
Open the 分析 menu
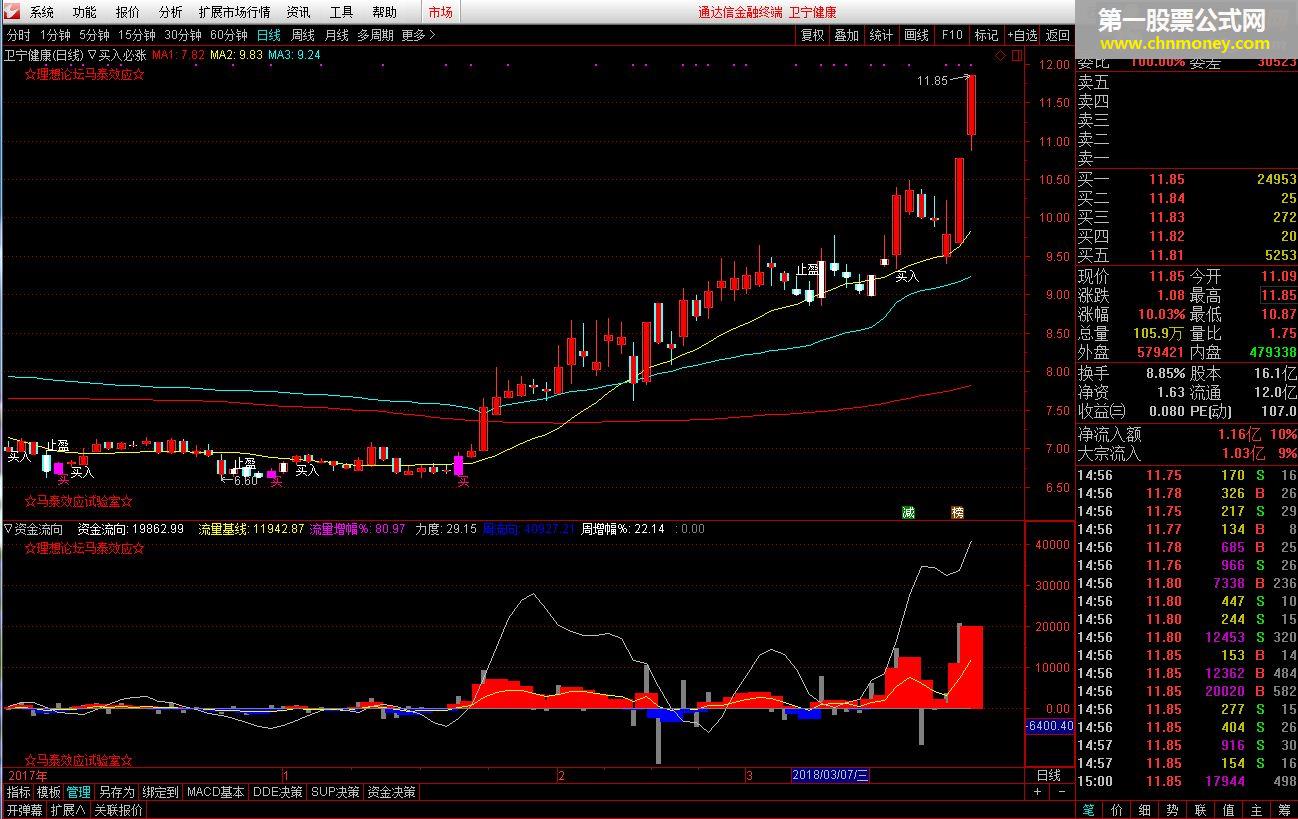tap(171, 12)
